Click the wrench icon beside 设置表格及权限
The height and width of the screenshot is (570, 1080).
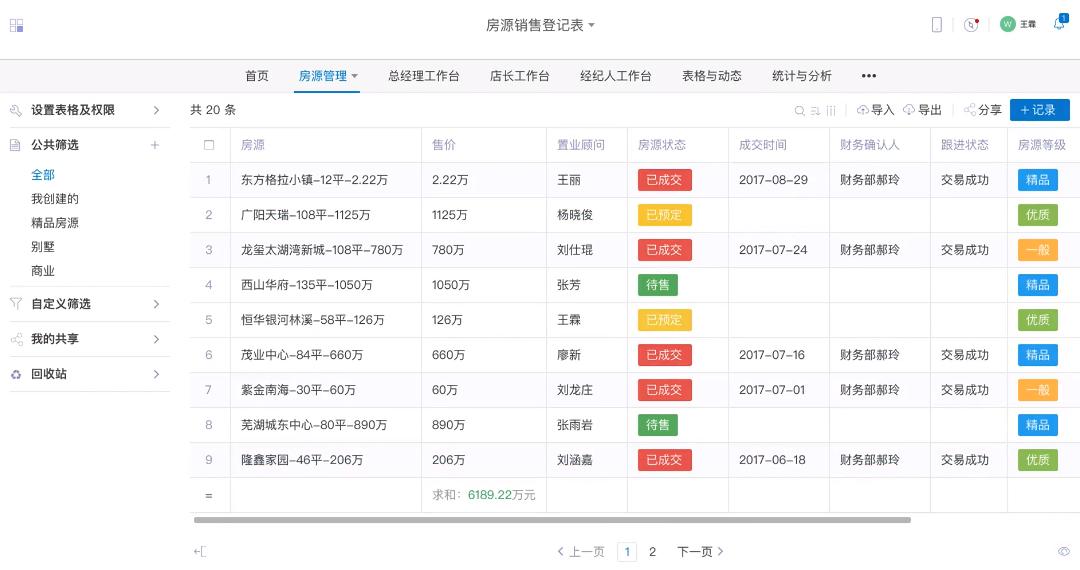click(x=16, y=110)
